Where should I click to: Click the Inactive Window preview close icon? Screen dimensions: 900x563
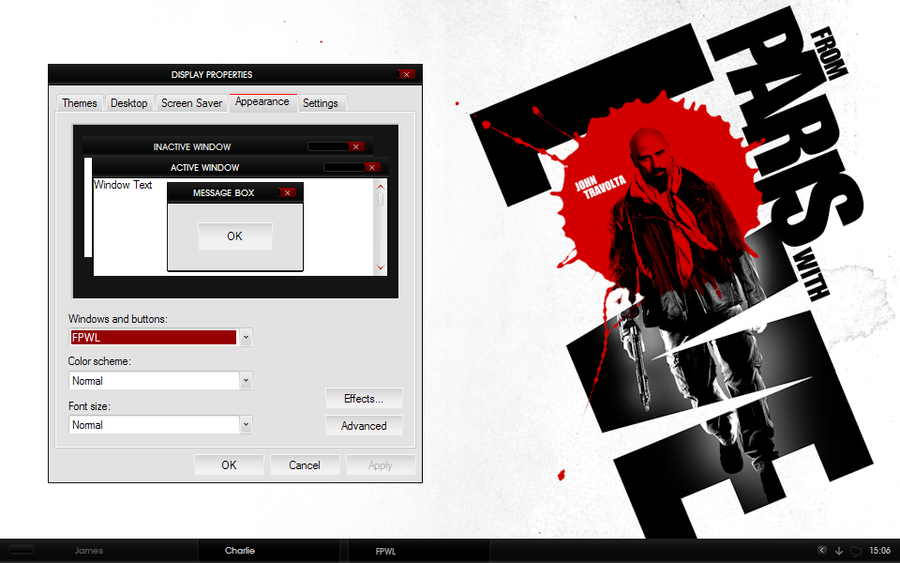click(356, 147)
